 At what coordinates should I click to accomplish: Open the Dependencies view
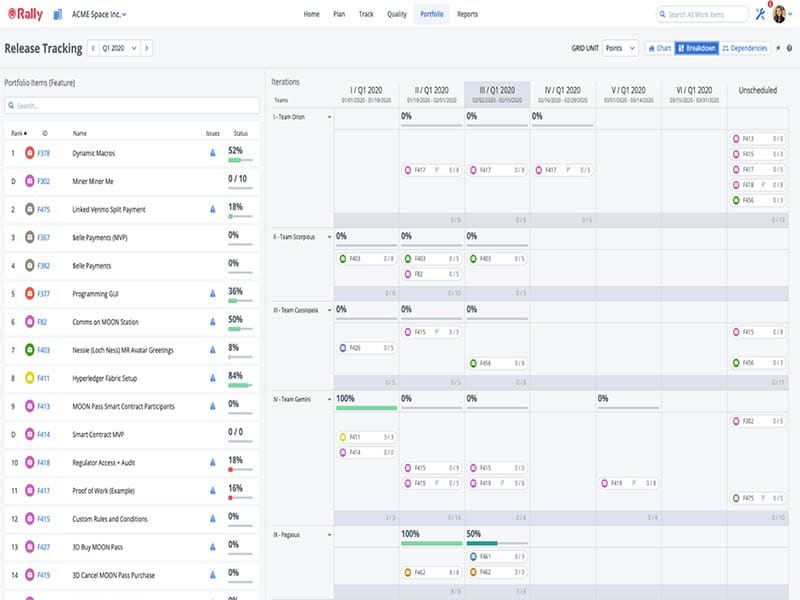click(x=747, y=46)
